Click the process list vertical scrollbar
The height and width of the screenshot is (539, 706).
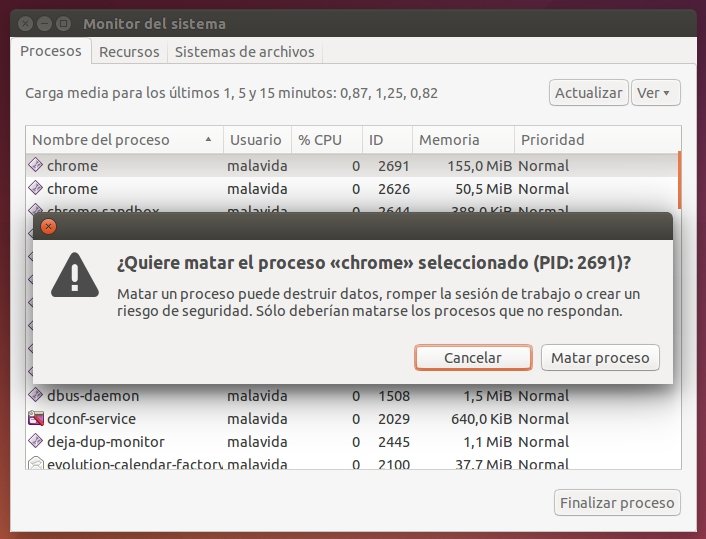coord(679,181)
